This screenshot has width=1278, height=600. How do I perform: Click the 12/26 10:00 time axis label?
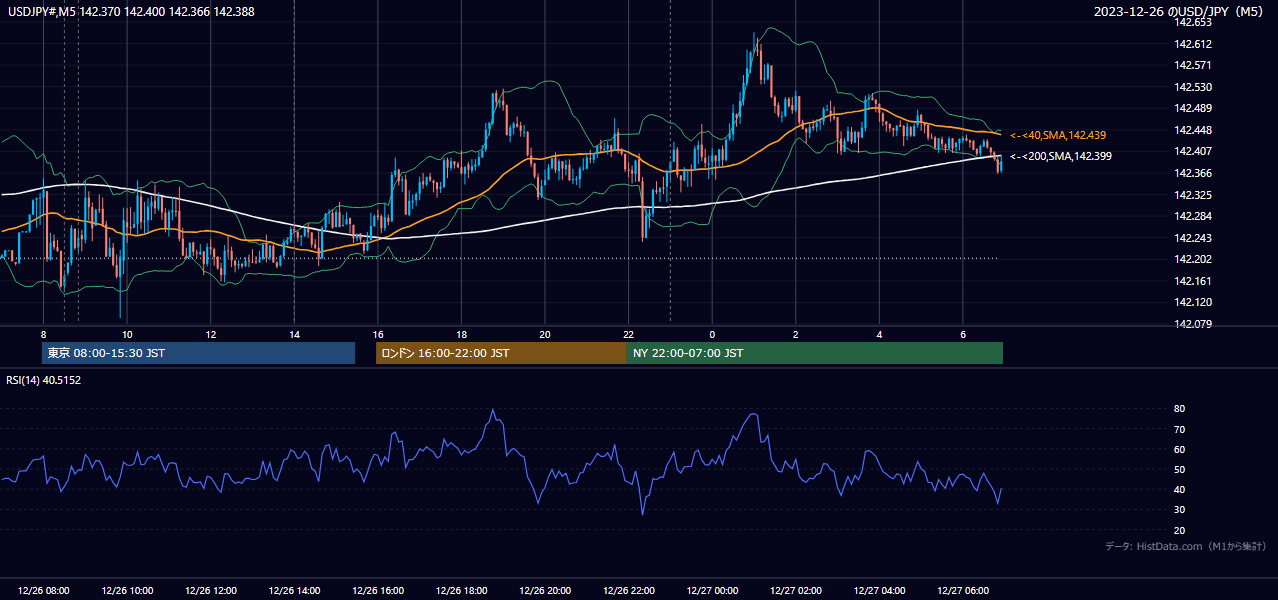coord(127,591)
